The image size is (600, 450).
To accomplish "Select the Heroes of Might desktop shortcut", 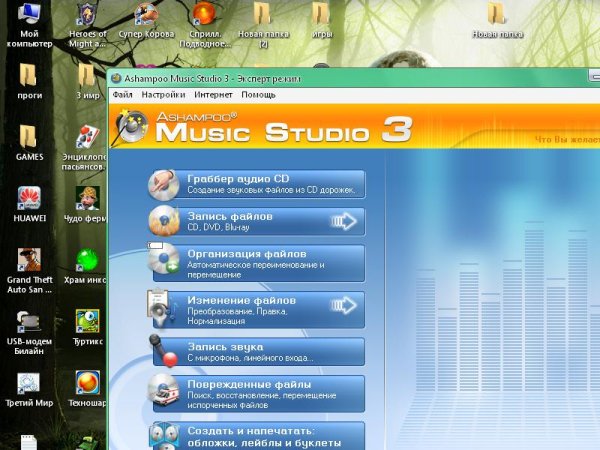I will [x=88, y=25].
